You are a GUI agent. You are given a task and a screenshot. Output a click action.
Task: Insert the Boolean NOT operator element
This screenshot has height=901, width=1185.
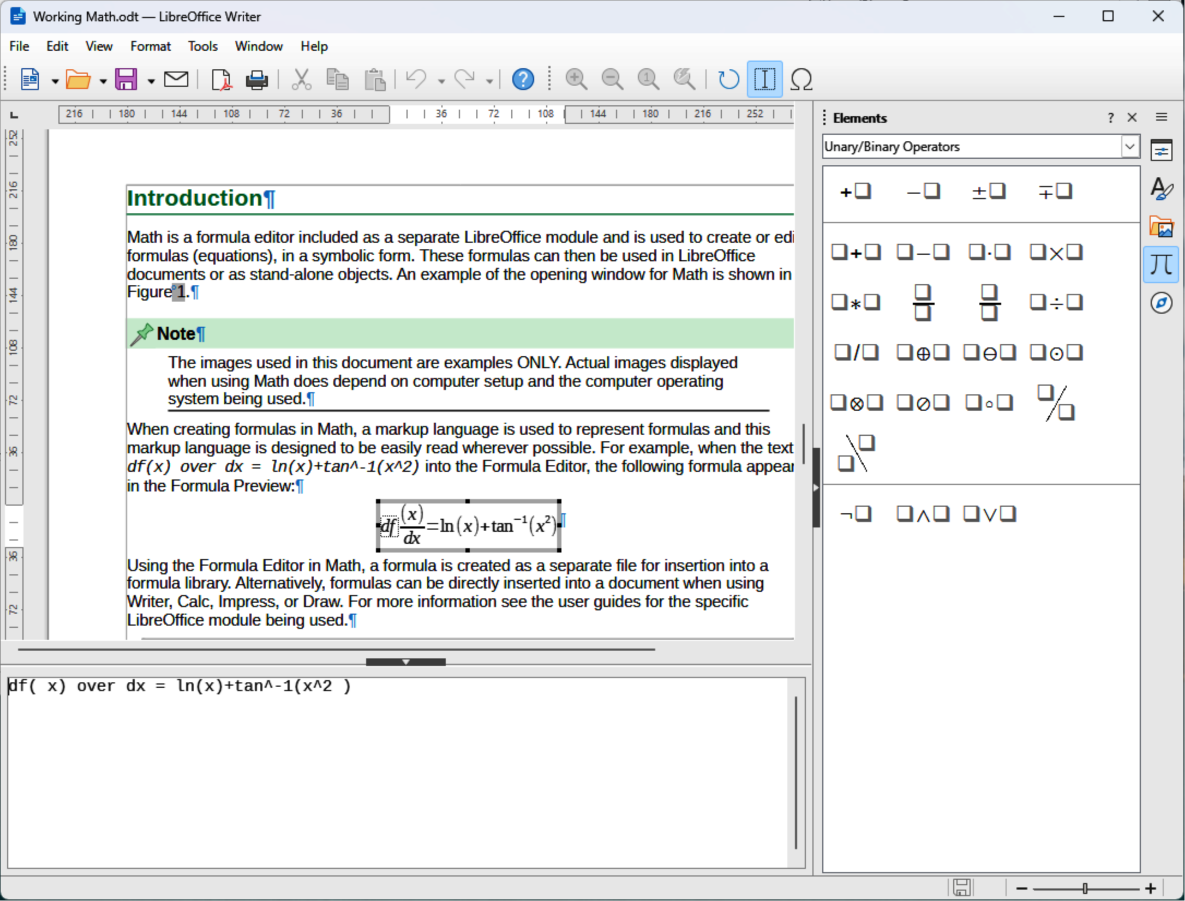[x=856, y=514]
